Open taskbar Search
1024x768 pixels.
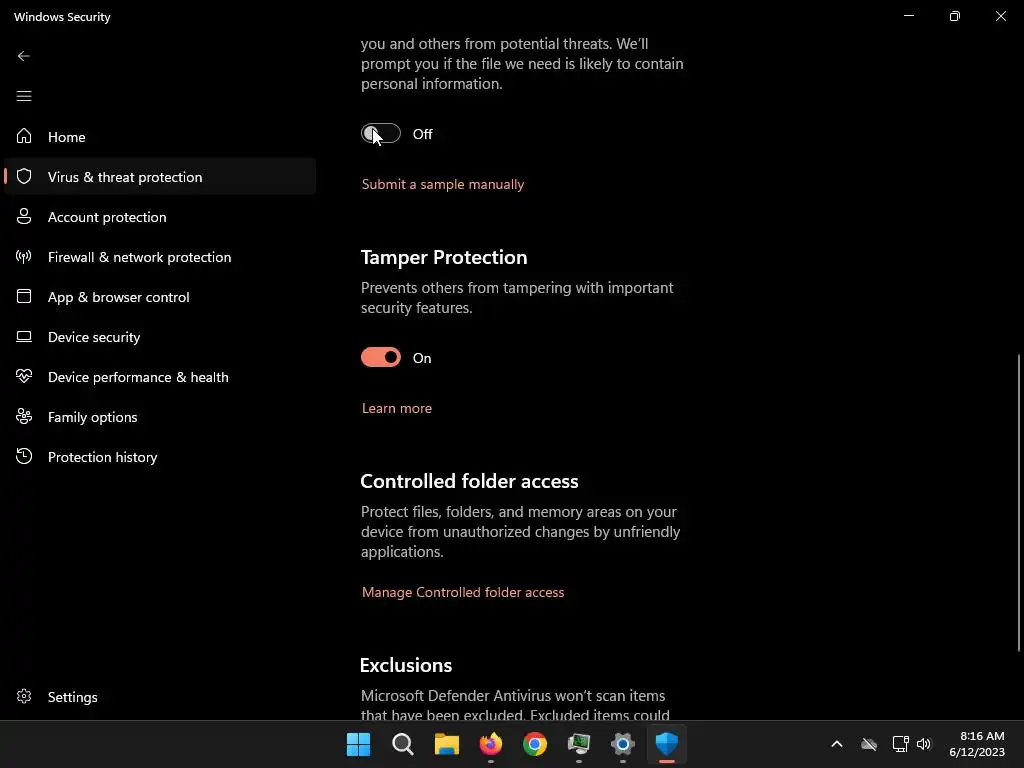point(402,744)
